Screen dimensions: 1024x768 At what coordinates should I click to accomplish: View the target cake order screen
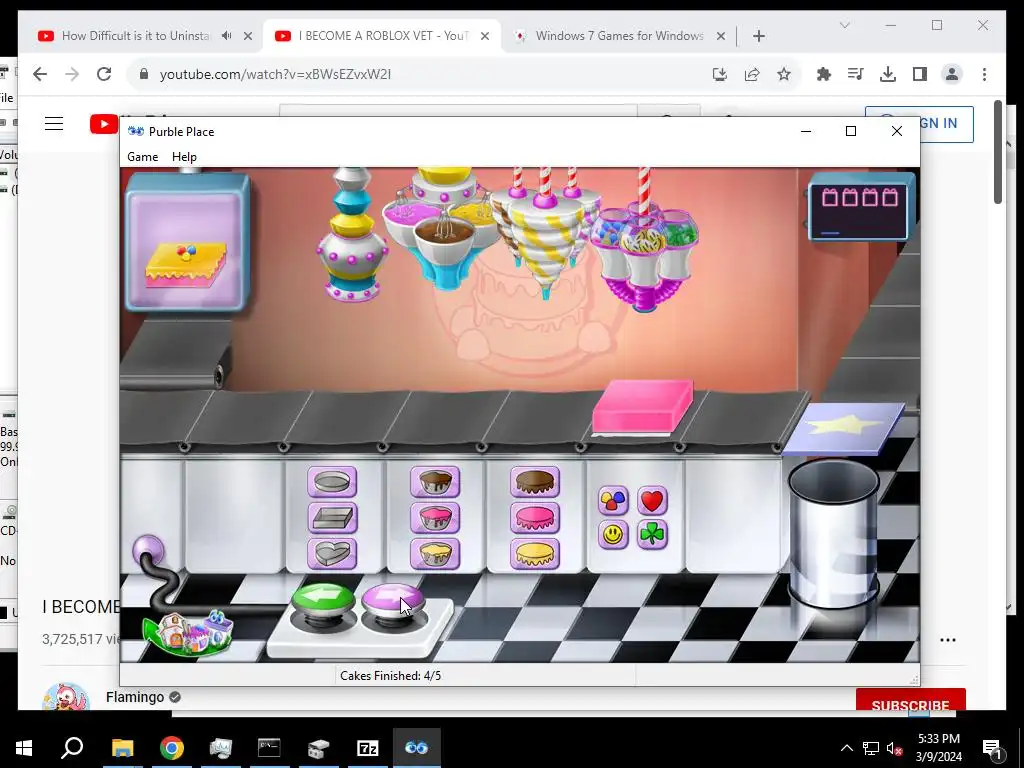[x=187, y=242]
